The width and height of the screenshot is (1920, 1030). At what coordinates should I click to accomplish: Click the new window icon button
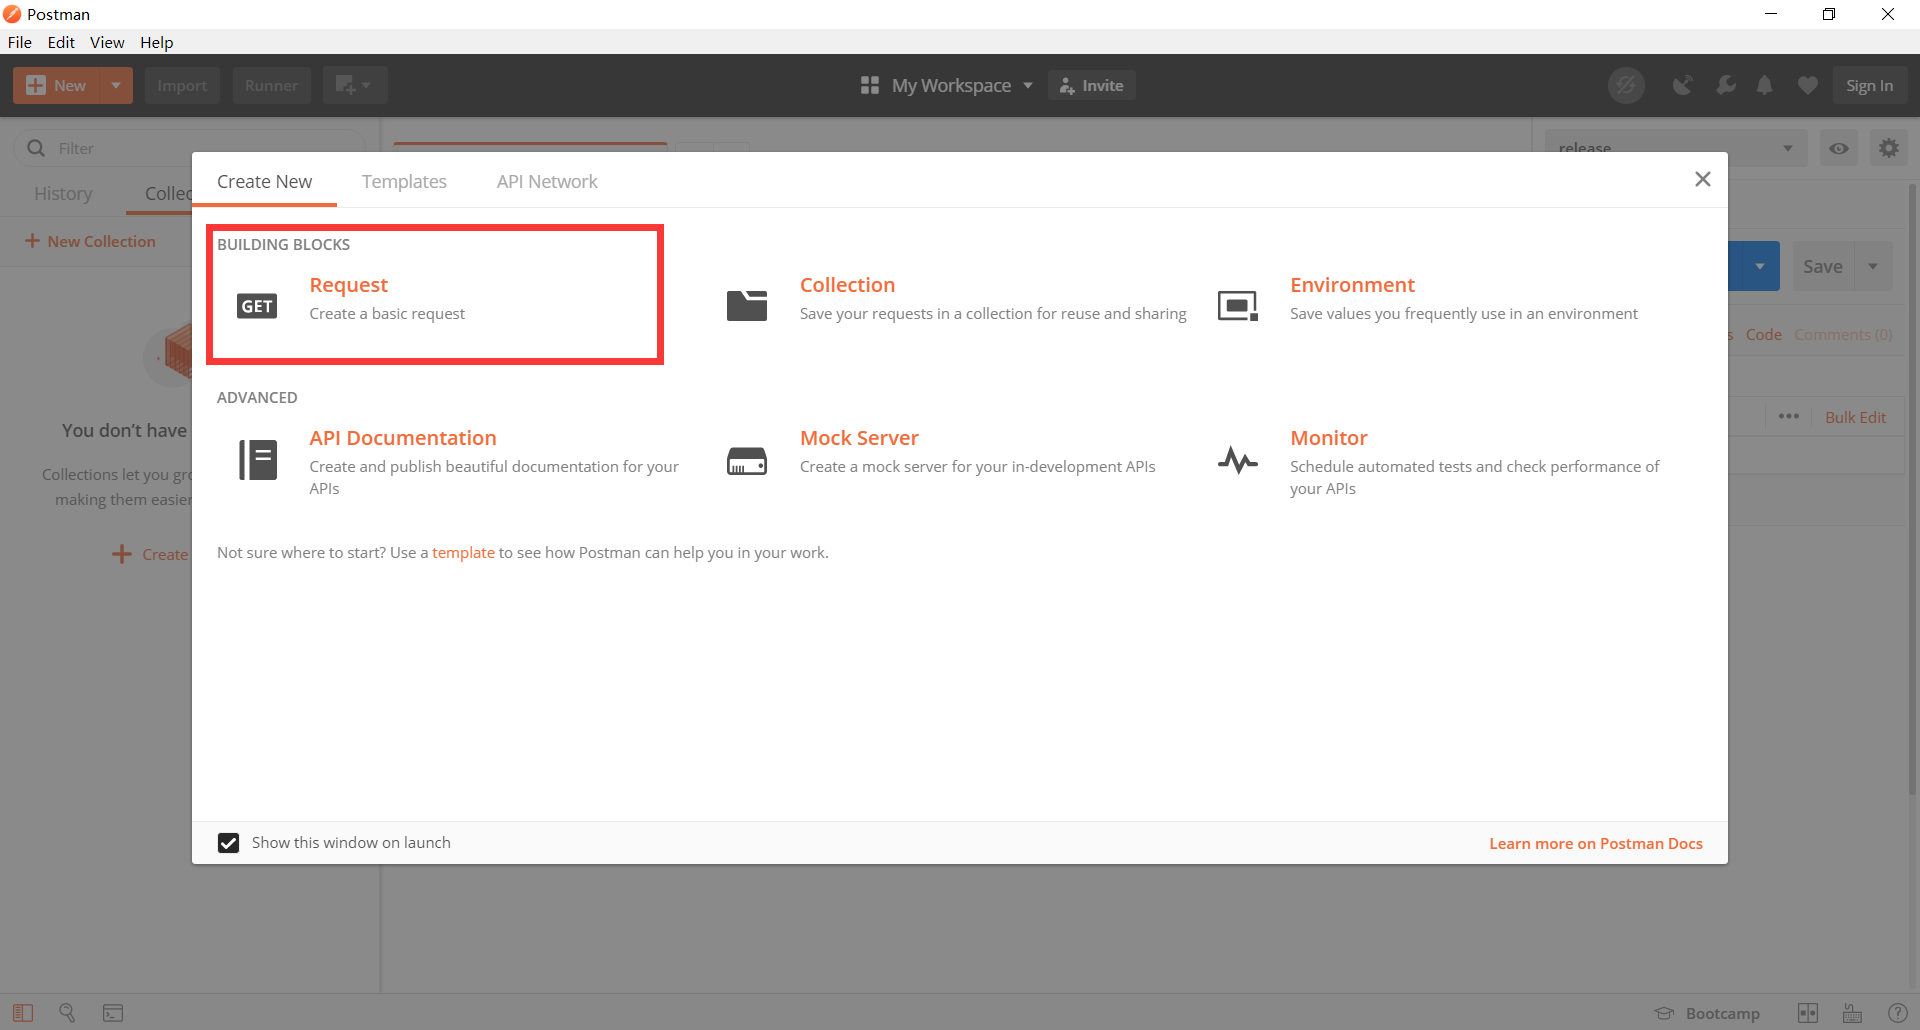tap(354, 86)
